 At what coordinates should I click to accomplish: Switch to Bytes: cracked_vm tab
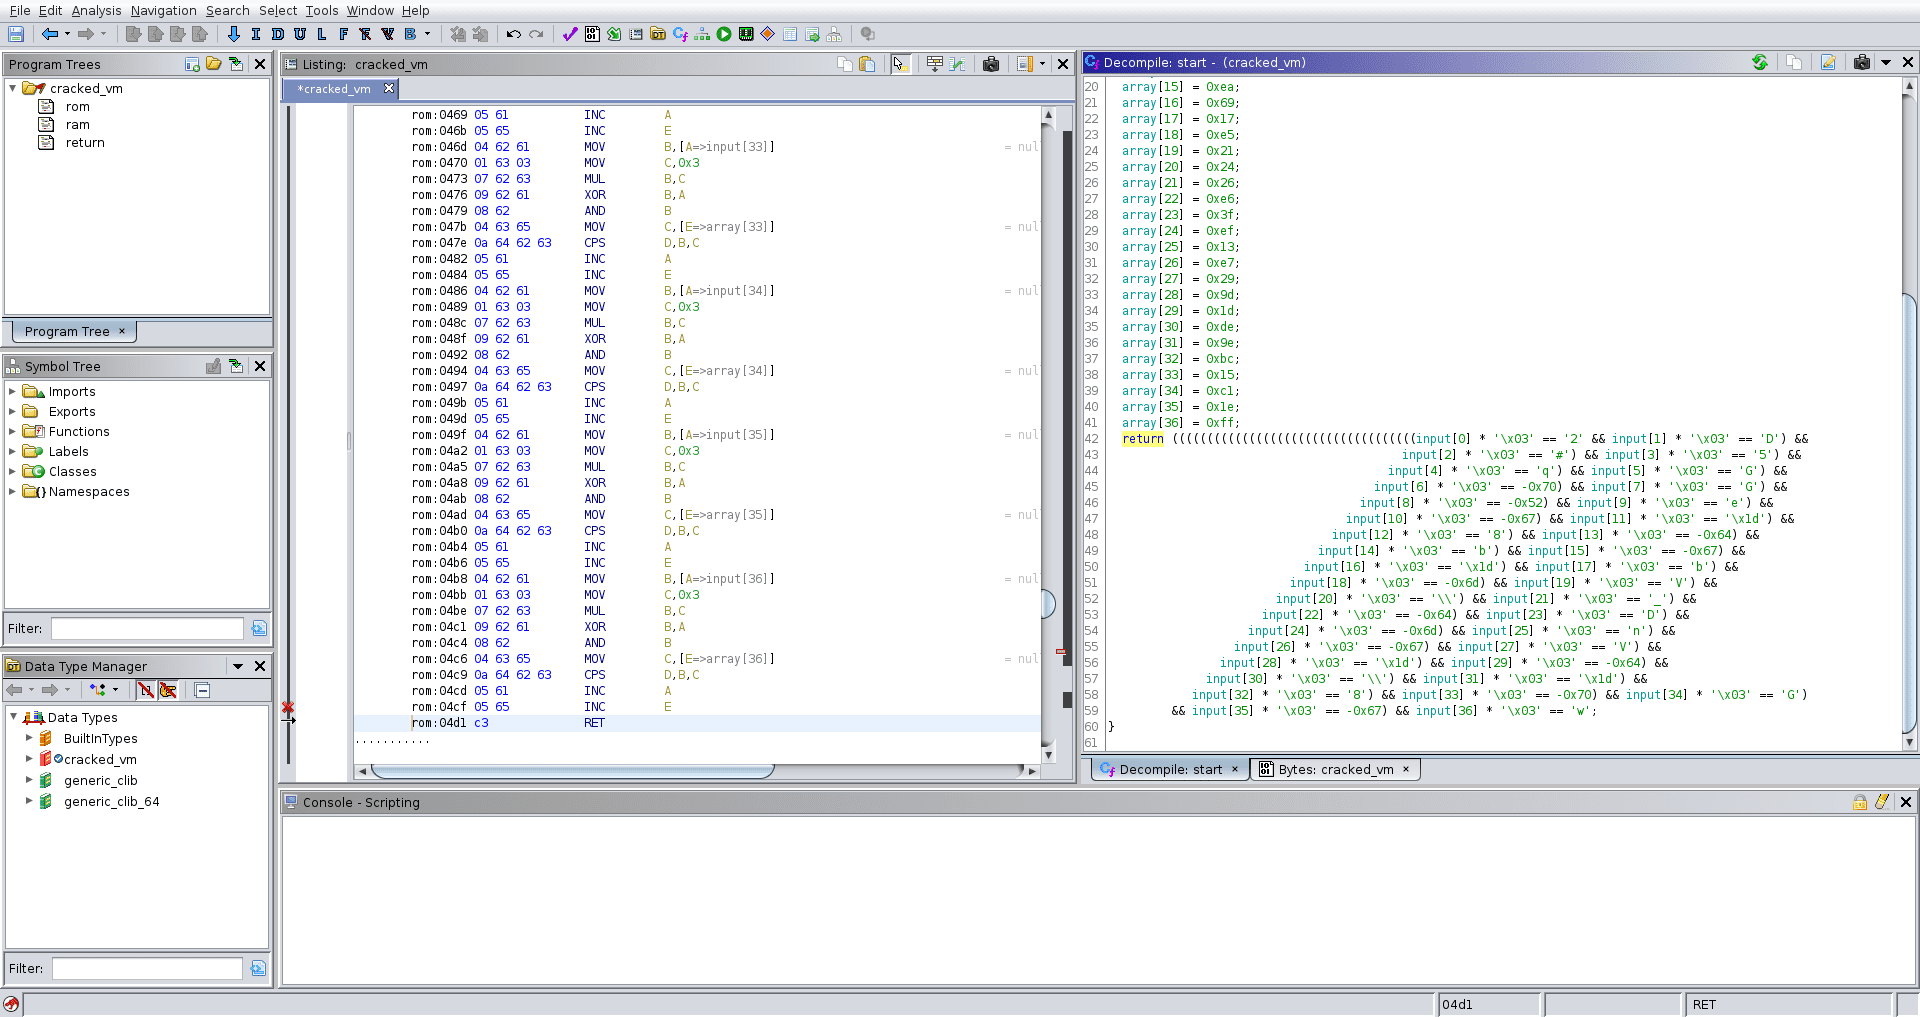click(1334, 769)
